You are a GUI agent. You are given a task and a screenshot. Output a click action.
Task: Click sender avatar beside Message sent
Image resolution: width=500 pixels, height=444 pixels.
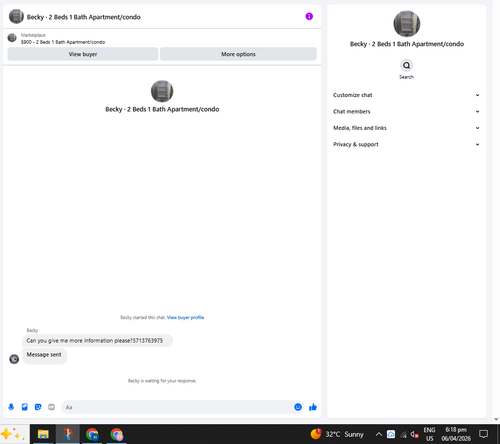(14, 359)
